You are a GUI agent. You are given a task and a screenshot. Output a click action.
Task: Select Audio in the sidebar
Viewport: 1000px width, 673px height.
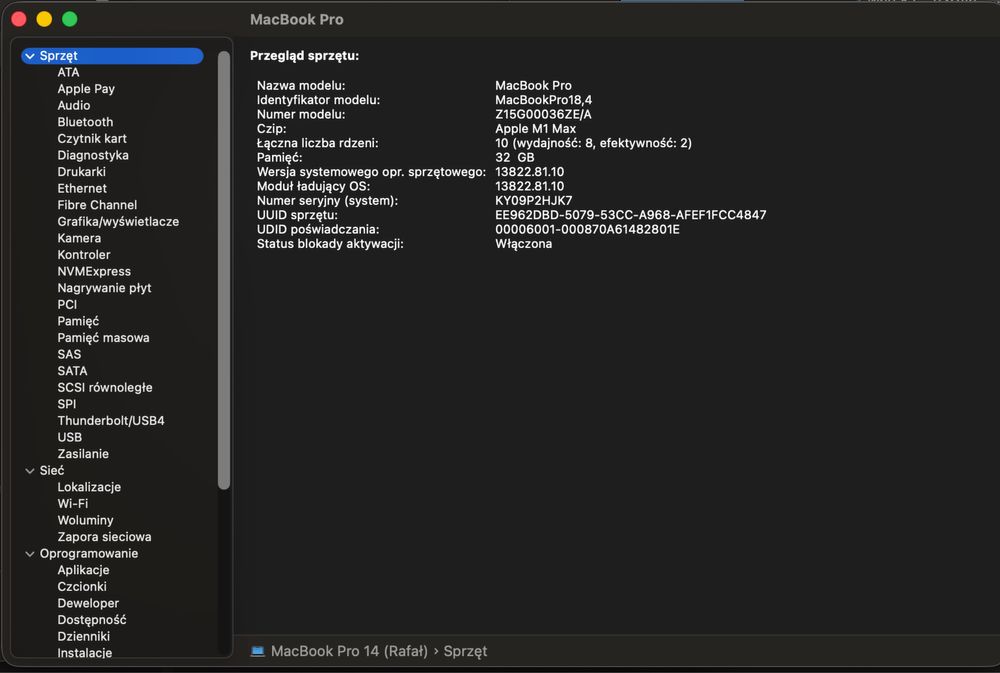(x=73, y=105)
